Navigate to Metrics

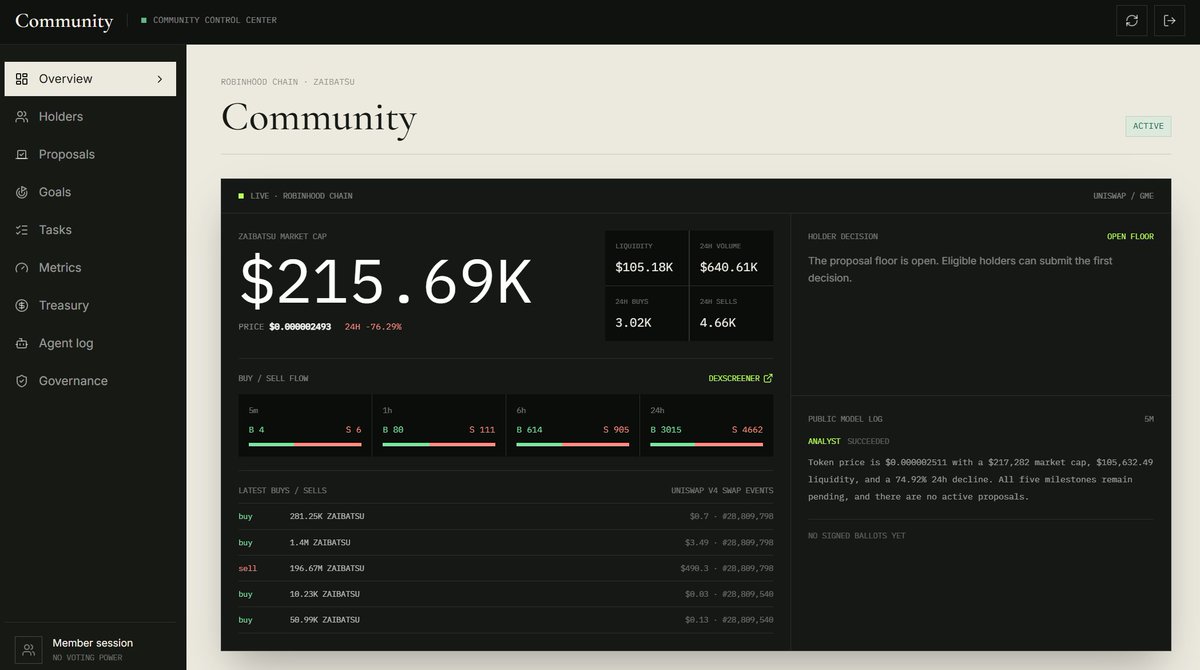click(x=90, y=268)
